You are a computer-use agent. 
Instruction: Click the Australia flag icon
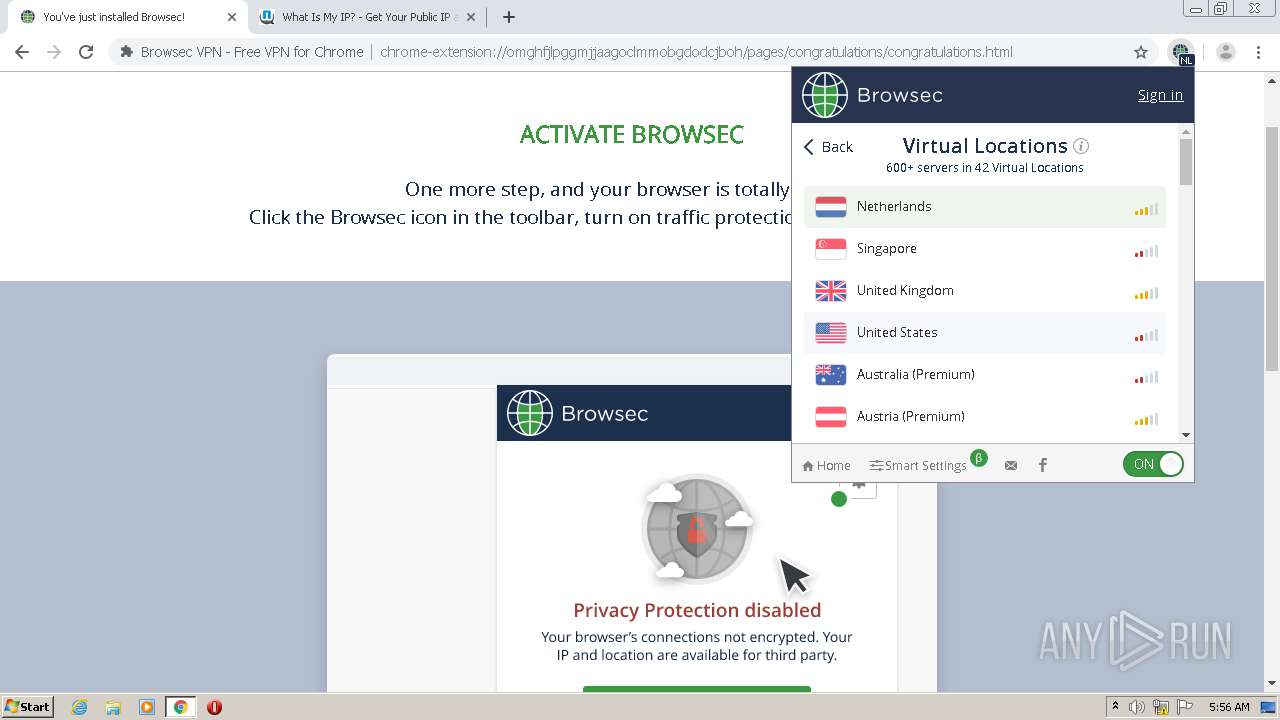[831, 375]
